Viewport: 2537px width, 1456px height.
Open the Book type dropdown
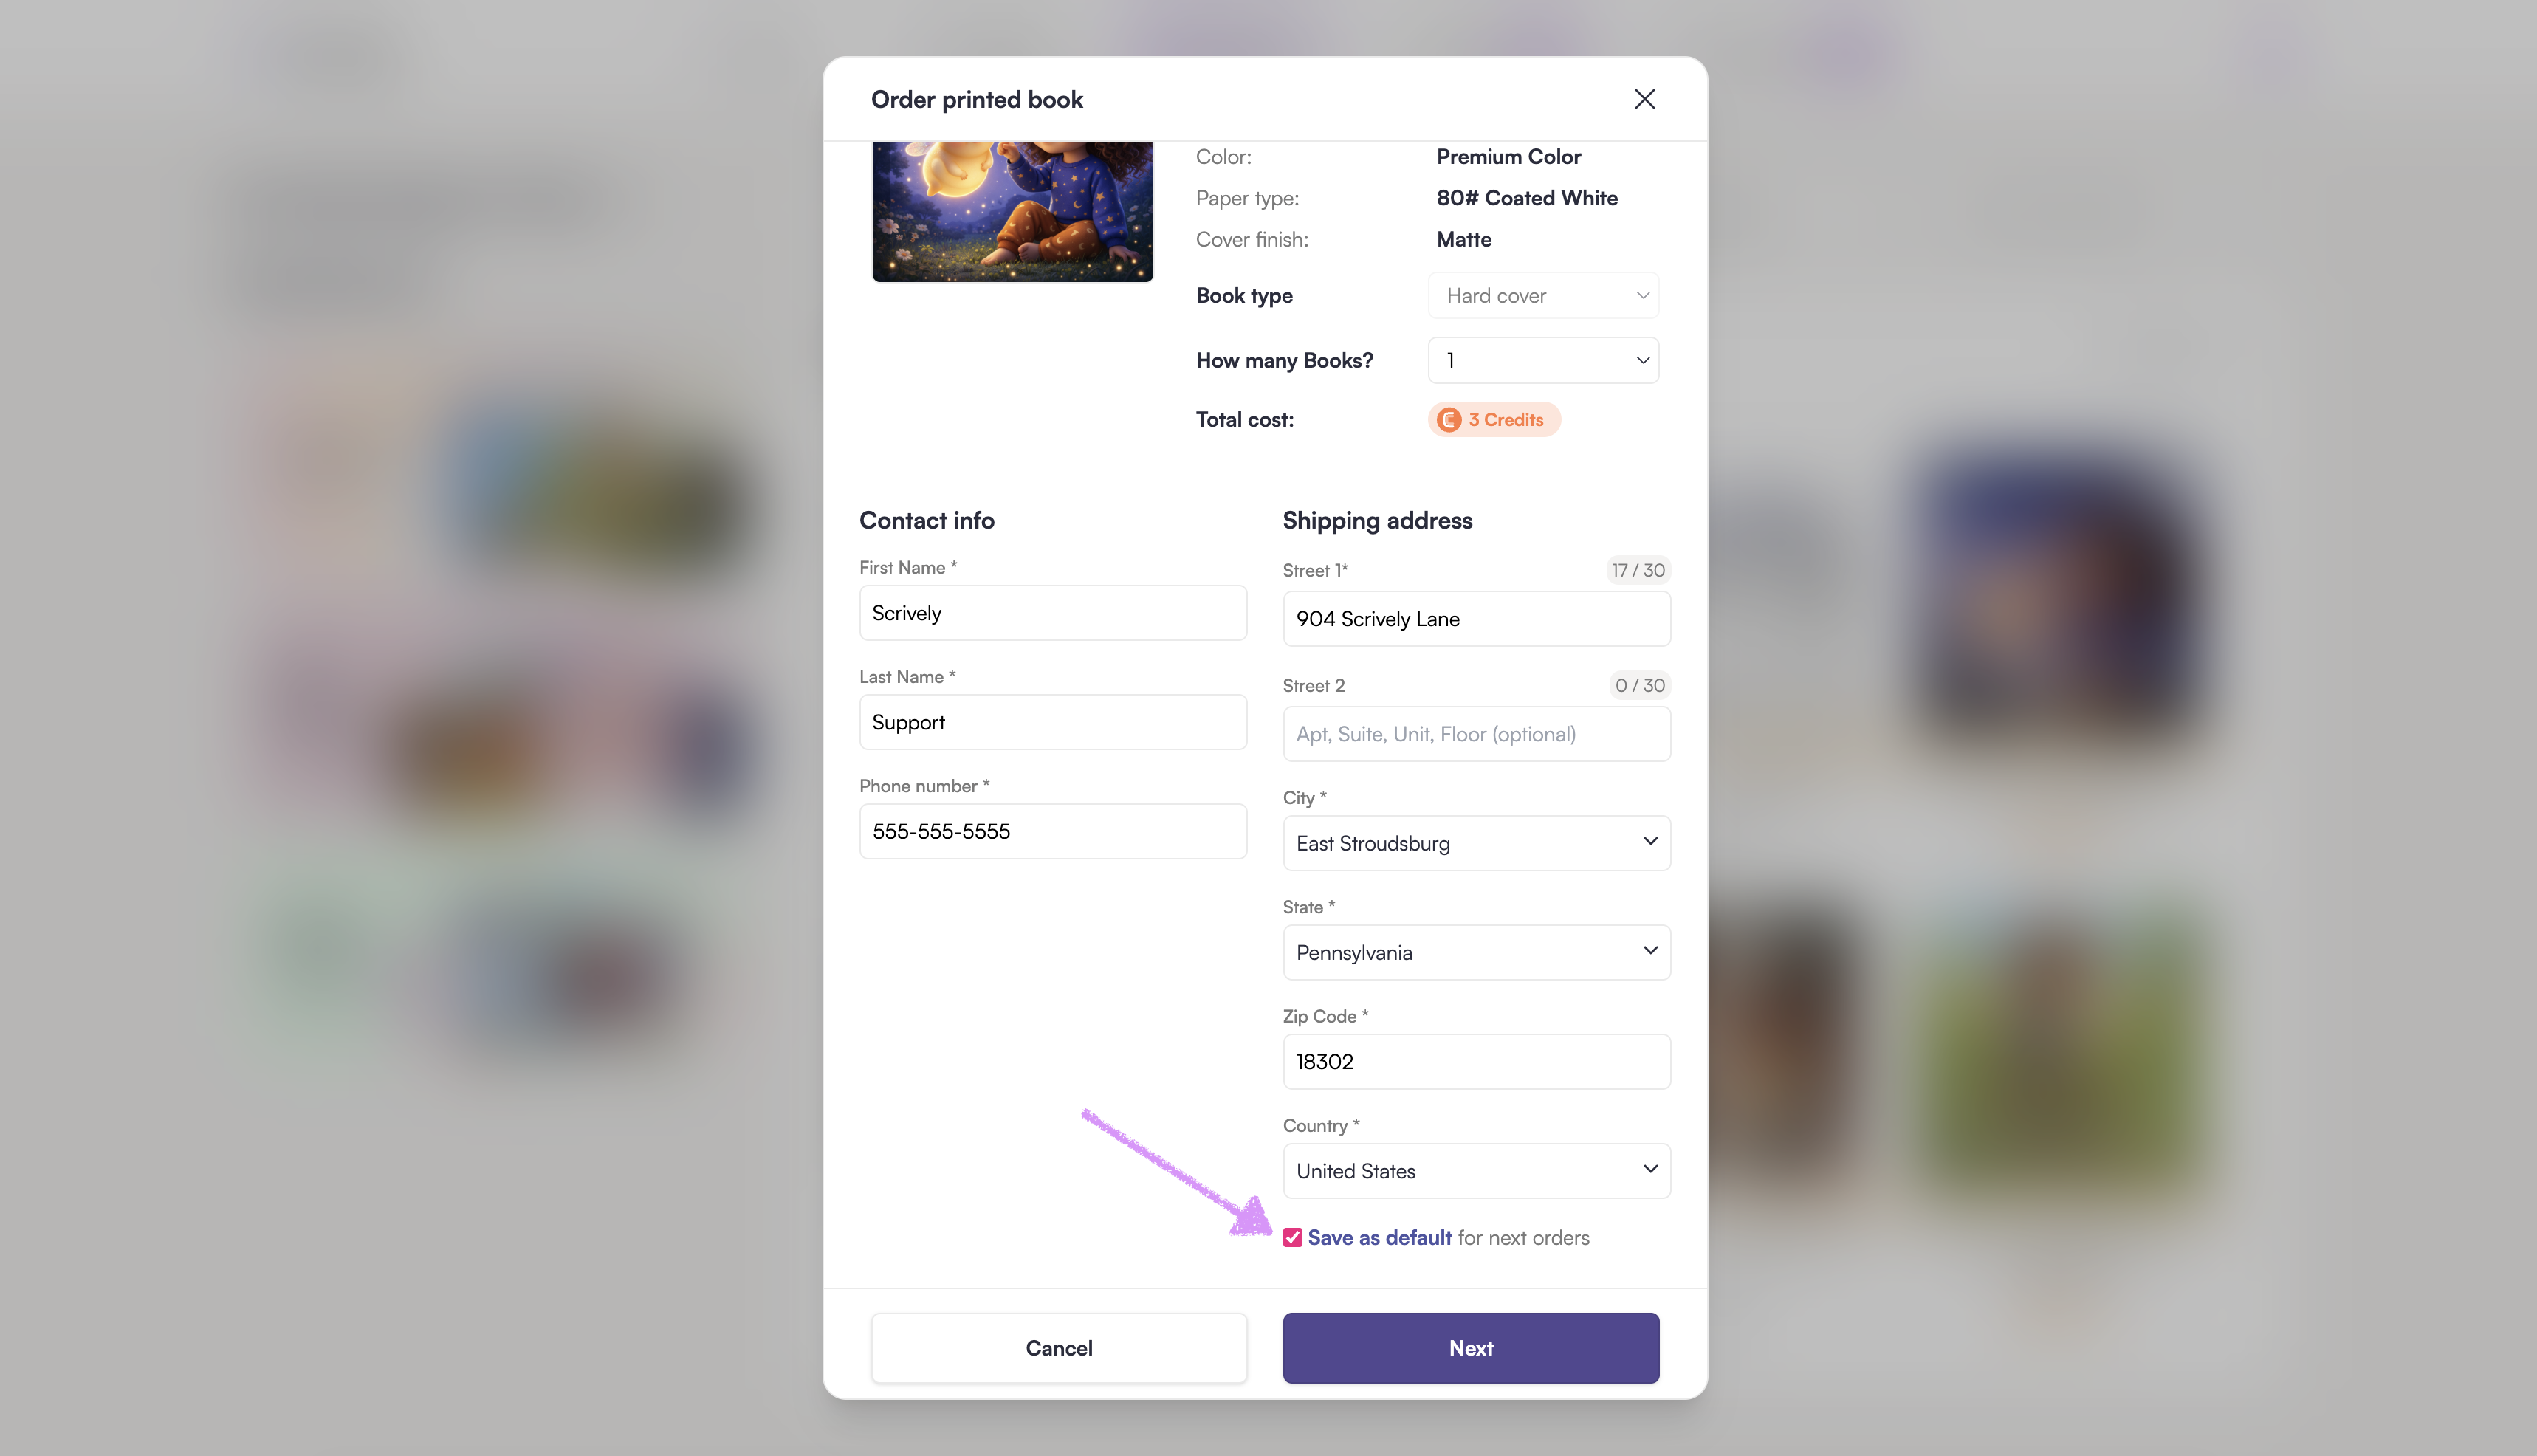click(1543, 296)
